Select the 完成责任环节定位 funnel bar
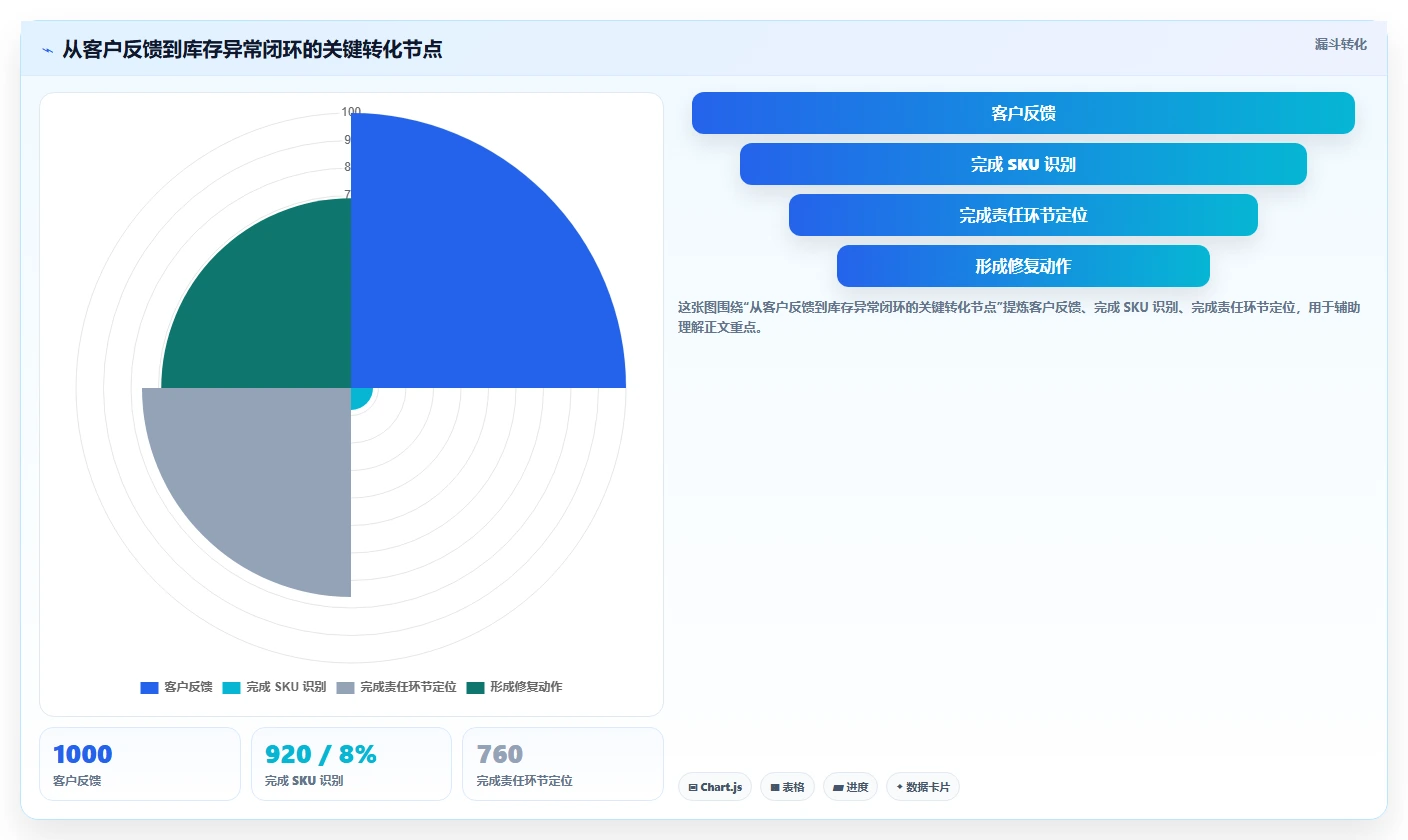Viewport: 1408px width, 840px height. tap(1023, 215)
